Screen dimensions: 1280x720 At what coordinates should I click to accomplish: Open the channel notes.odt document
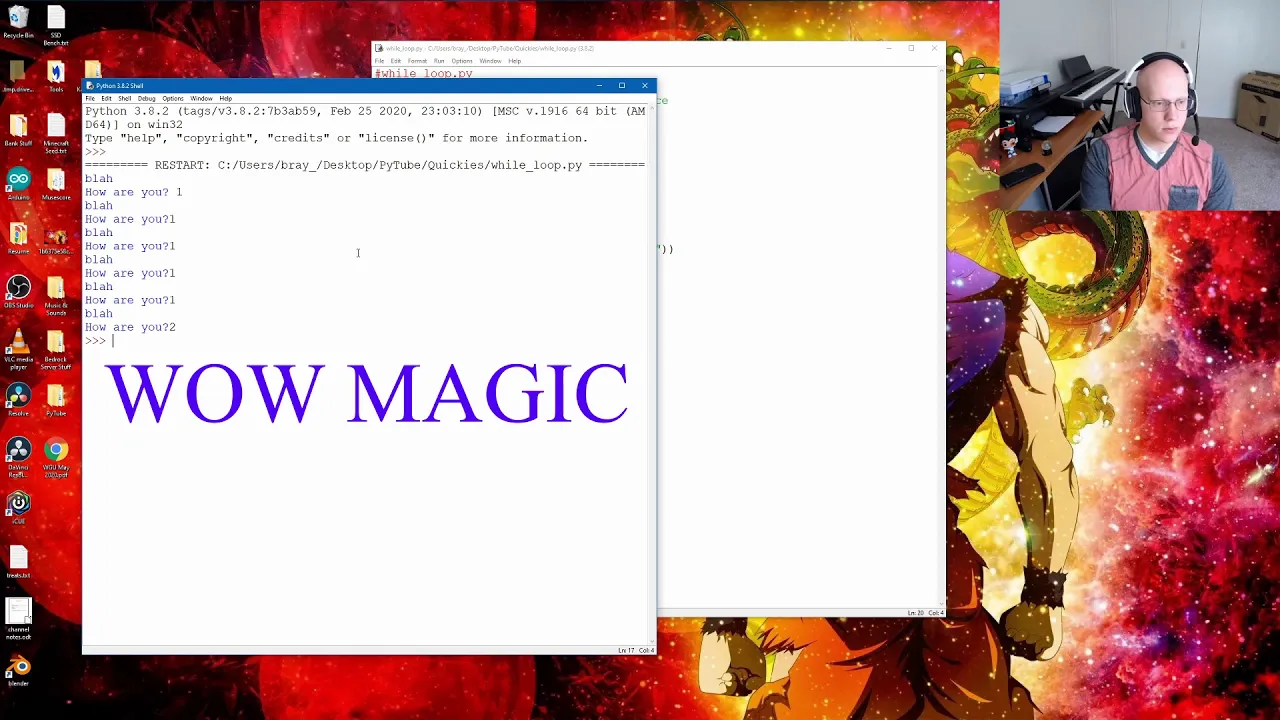[x=18, y=618]
